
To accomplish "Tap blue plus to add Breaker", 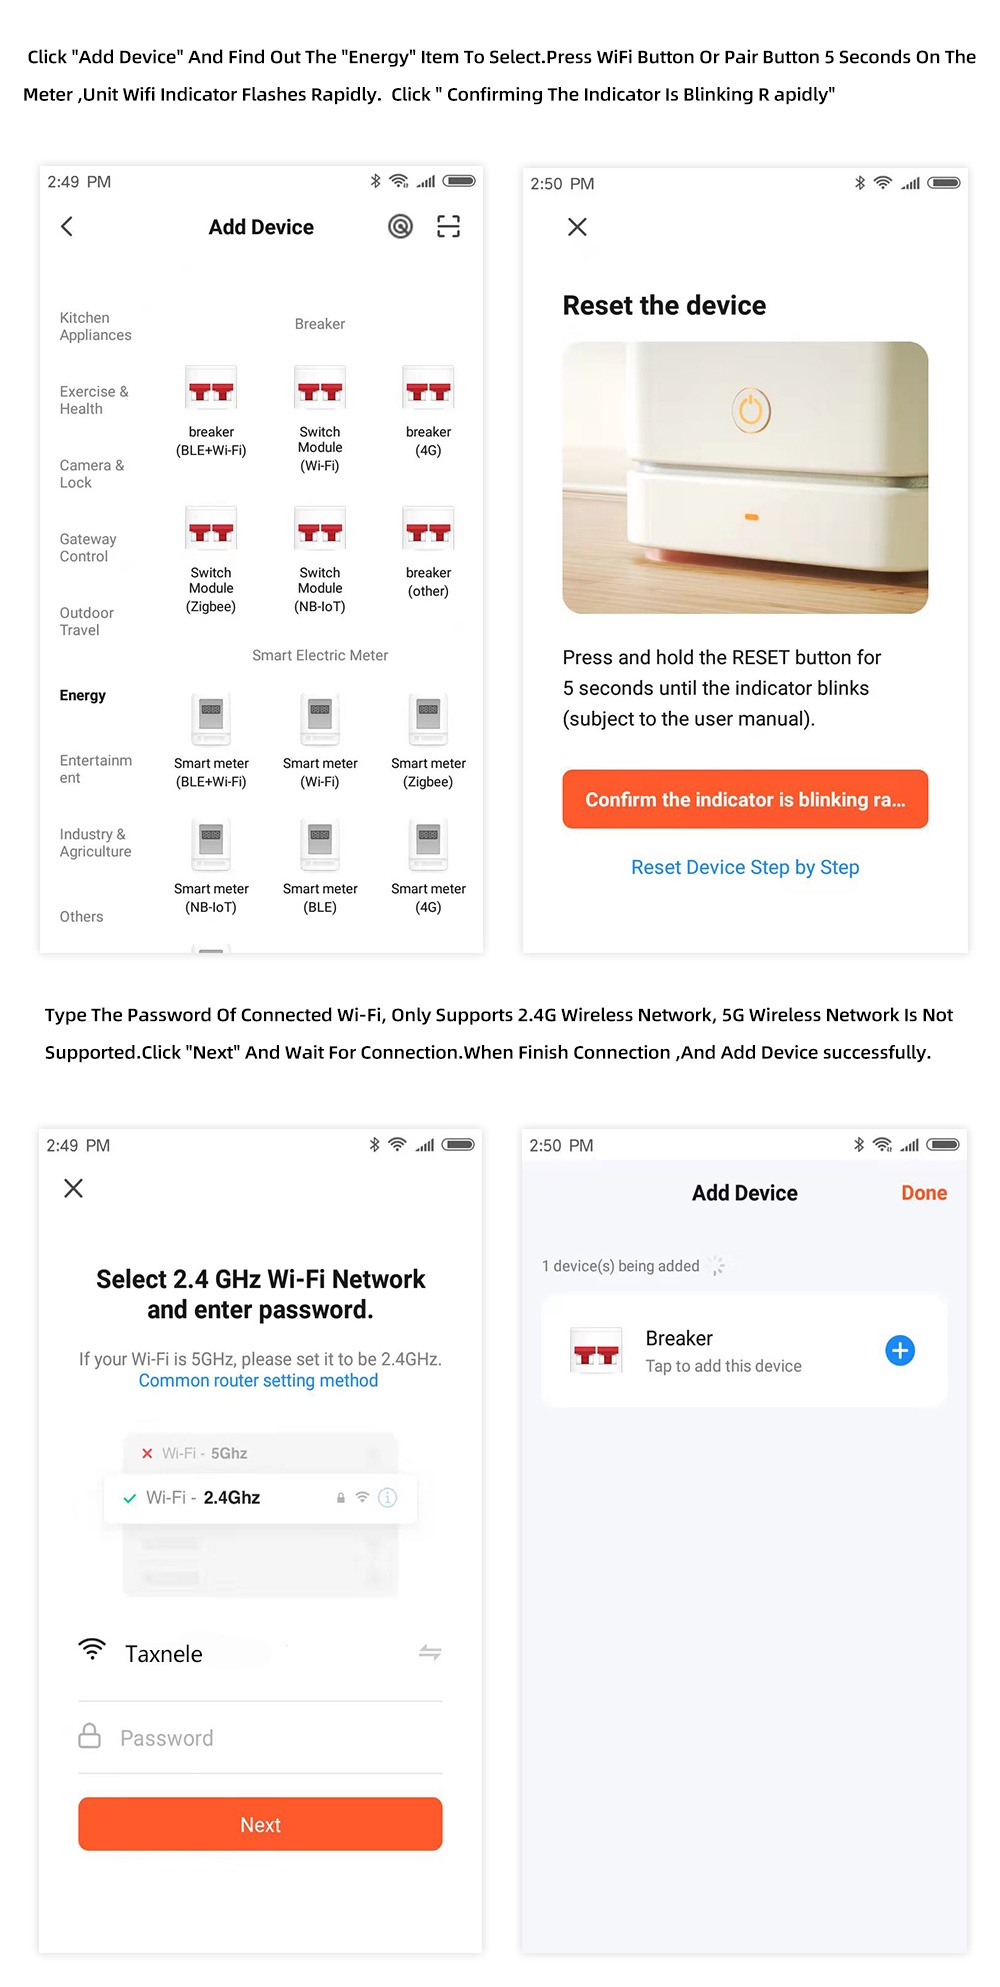I will point(900,1351).
